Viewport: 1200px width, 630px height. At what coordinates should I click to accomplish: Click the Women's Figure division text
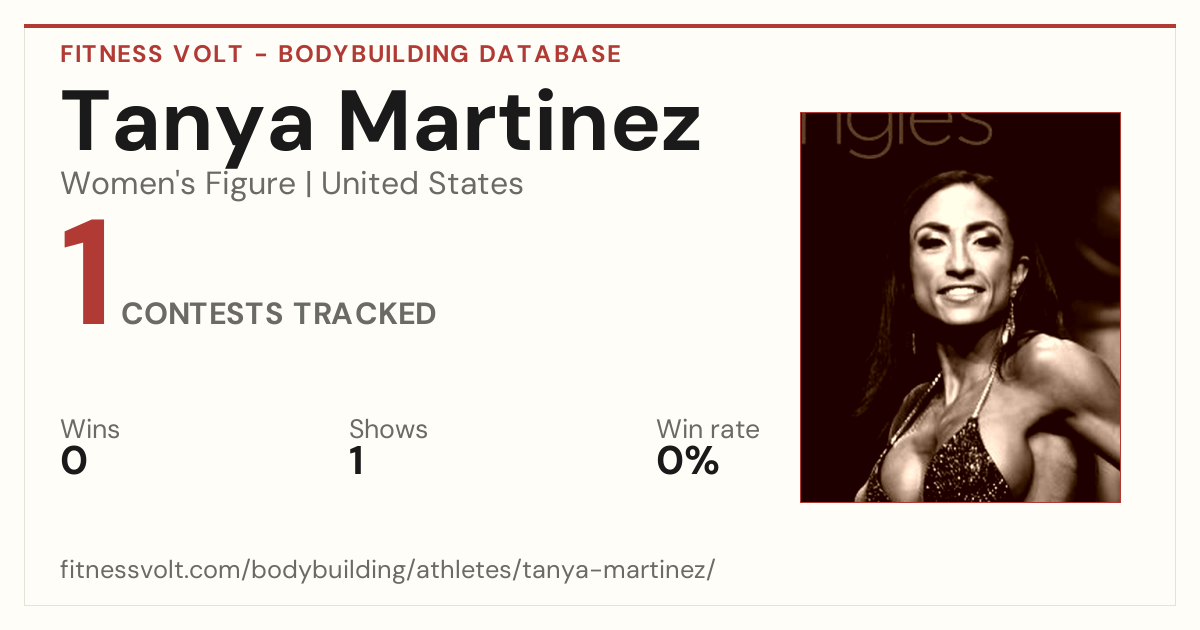(x=178, y=184)
